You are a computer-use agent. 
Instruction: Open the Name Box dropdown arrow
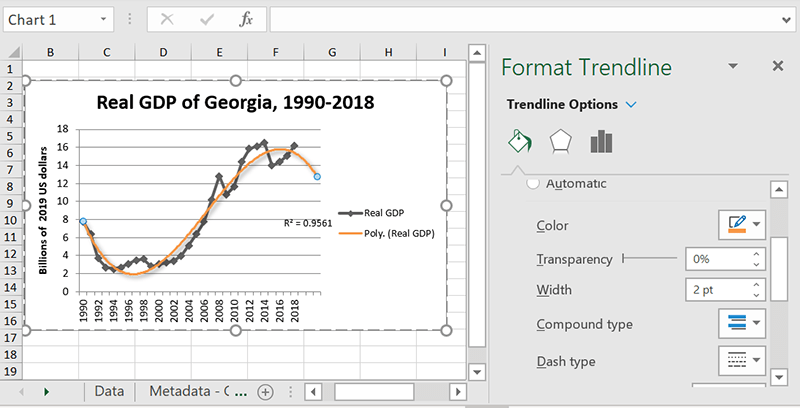(x=103, y=19)
